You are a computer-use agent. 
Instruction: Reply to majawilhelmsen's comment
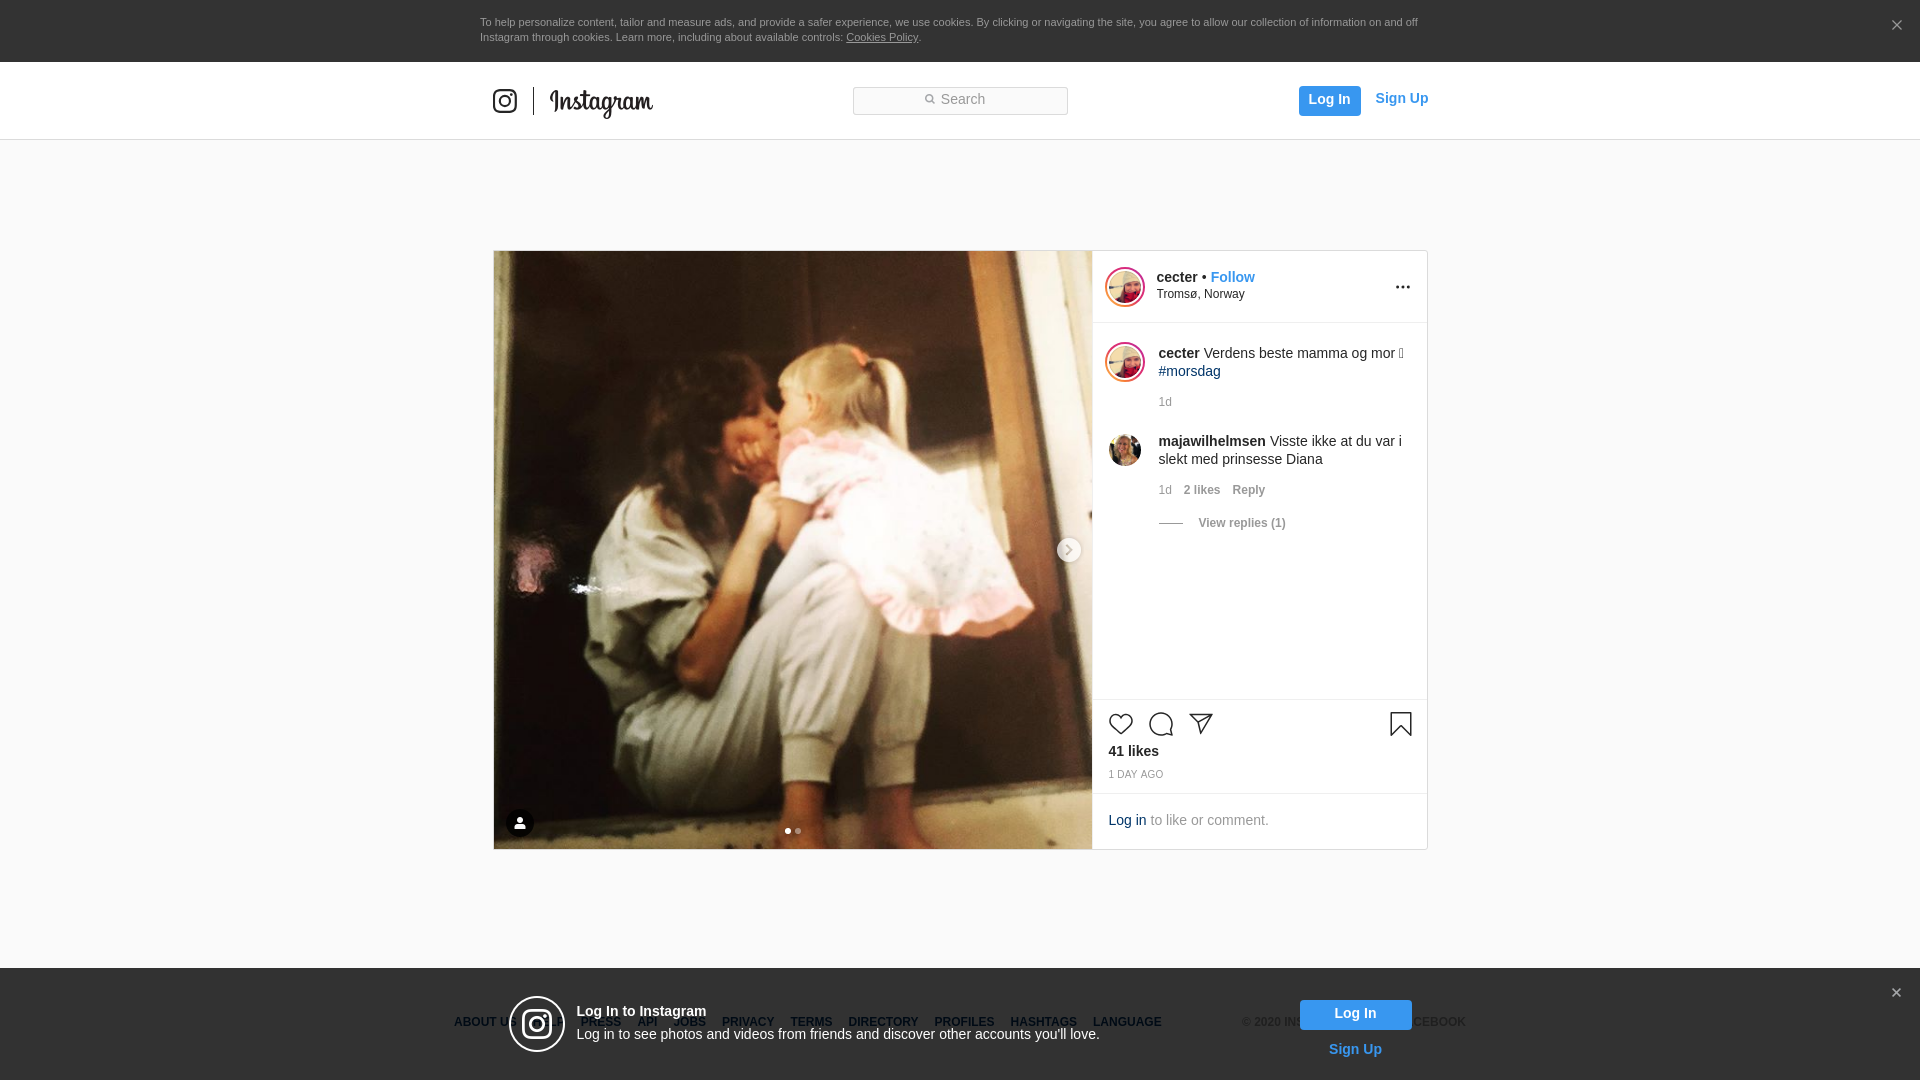pos(1248,490)
